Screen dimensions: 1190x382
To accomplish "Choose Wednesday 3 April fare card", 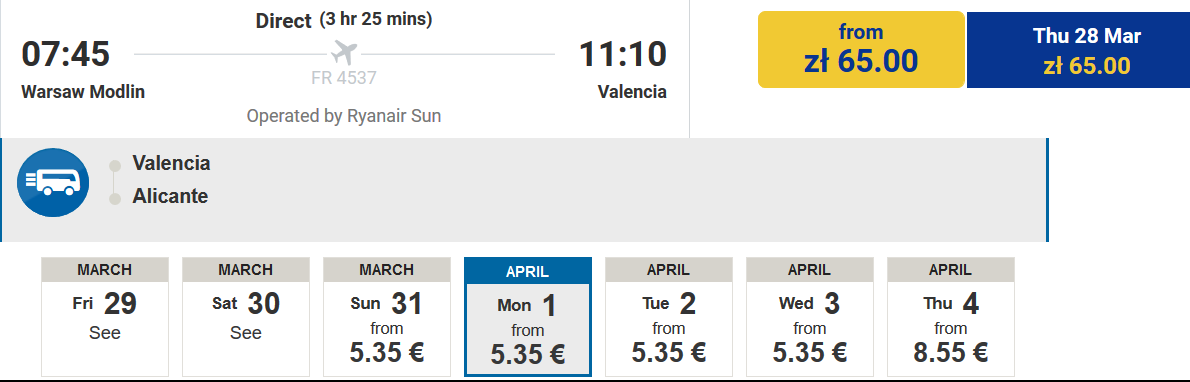I will click(810, 317).
